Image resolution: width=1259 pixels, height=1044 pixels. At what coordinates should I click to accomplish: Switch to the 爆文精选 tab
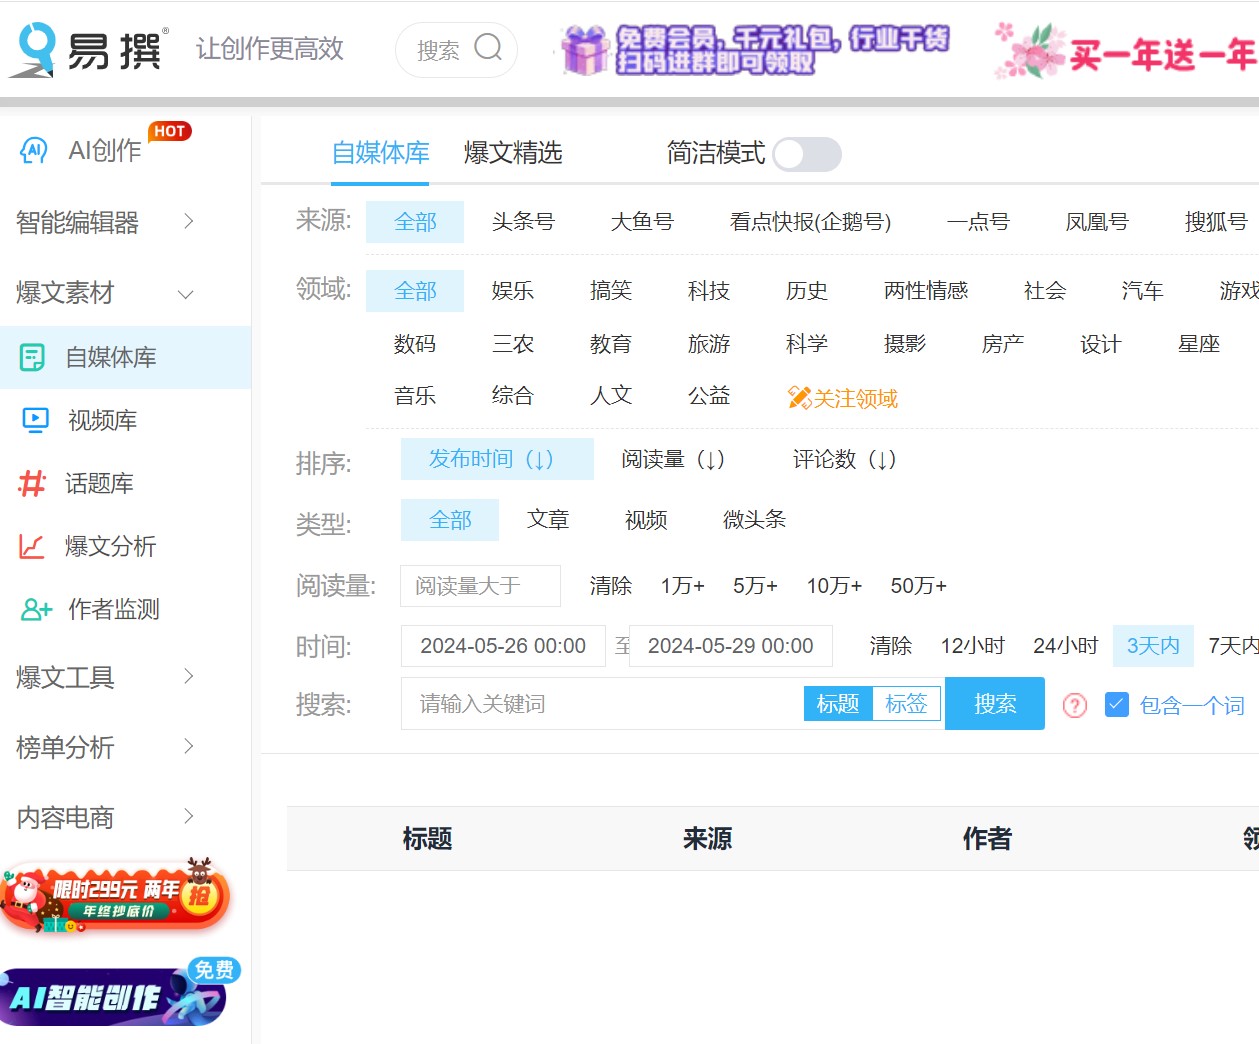click(x=512, y=154)
